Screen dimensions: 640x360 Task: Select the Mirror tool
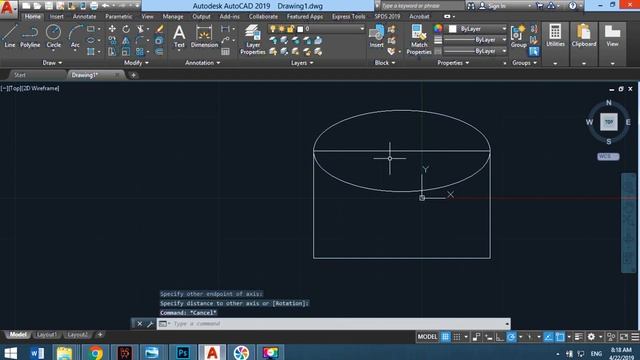pyautogui.click(x=126, y=40)
